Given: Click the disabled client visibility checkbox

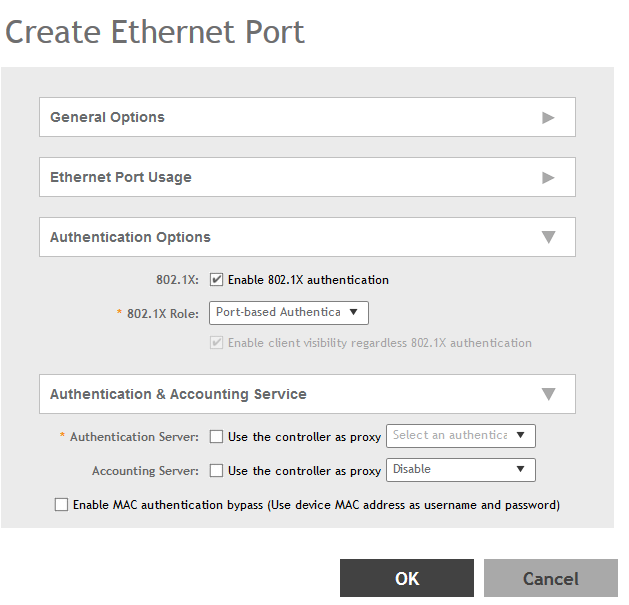Looking at the screenshot, I should (217, 343).
